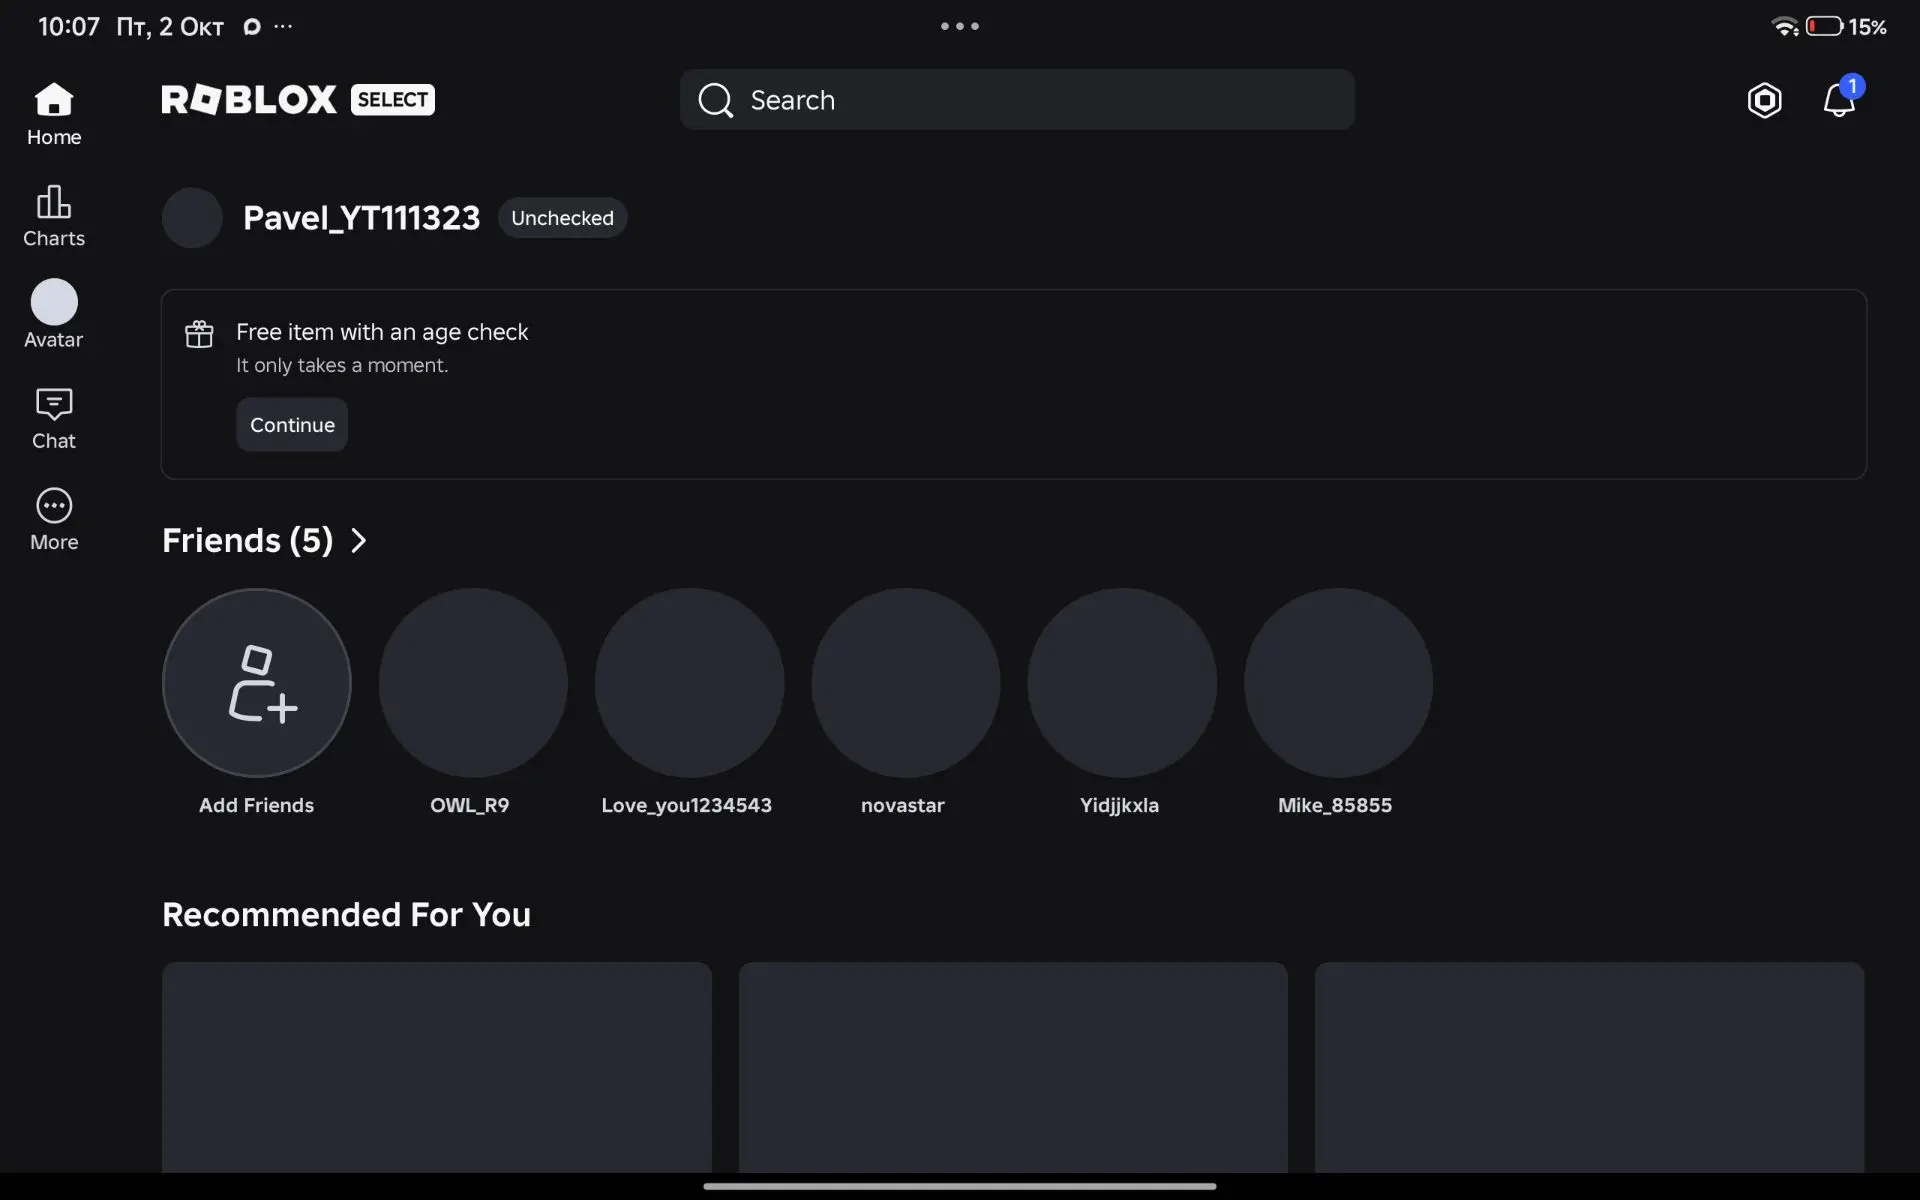The height and width of the screenshot is (1200, 1920).
Task: Open Pavel_YT111323 profile name
Action: [x=361, y=218]
